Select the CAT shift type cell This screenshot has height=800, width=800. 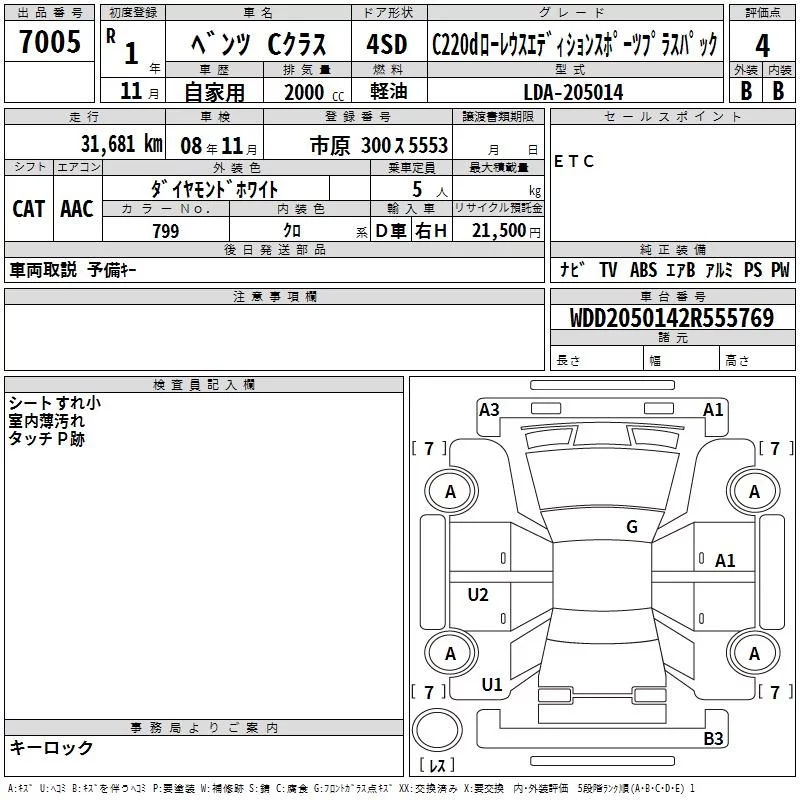(x=28, y=208)
